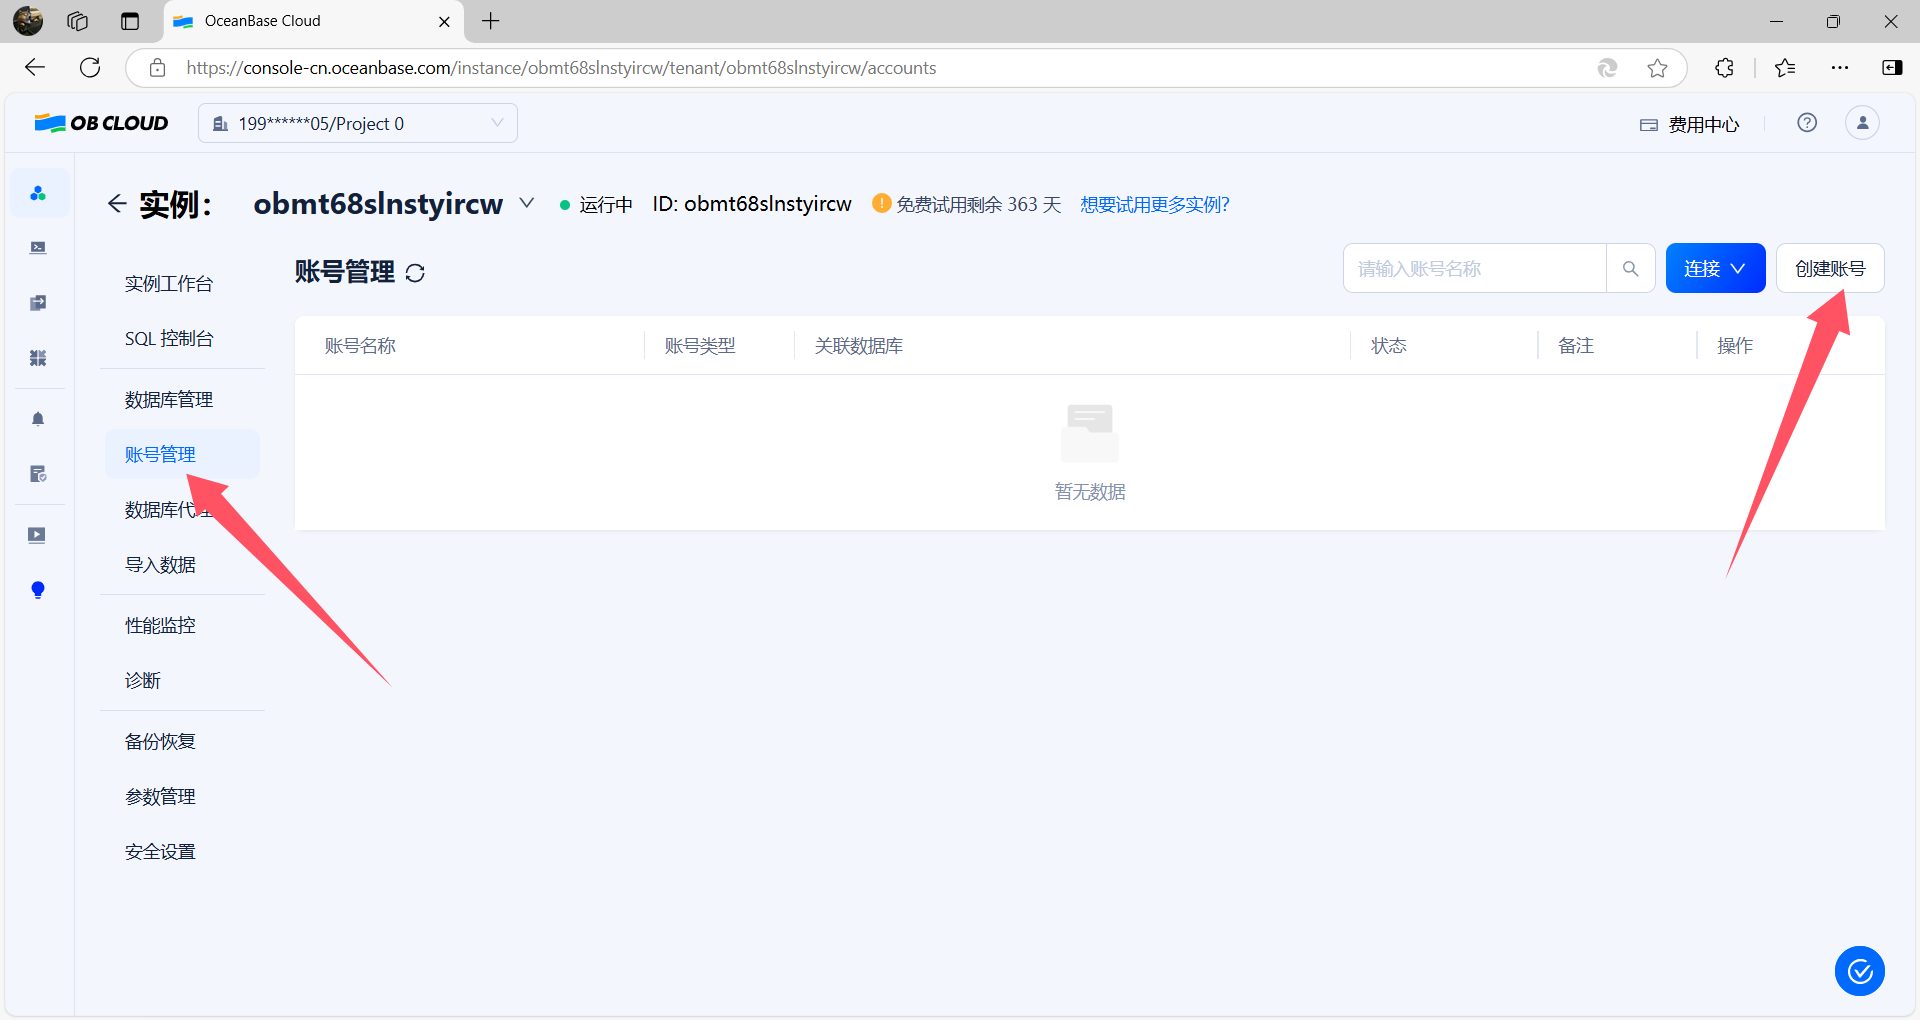Go to 备份恢复 menu item

coord(160,742)
